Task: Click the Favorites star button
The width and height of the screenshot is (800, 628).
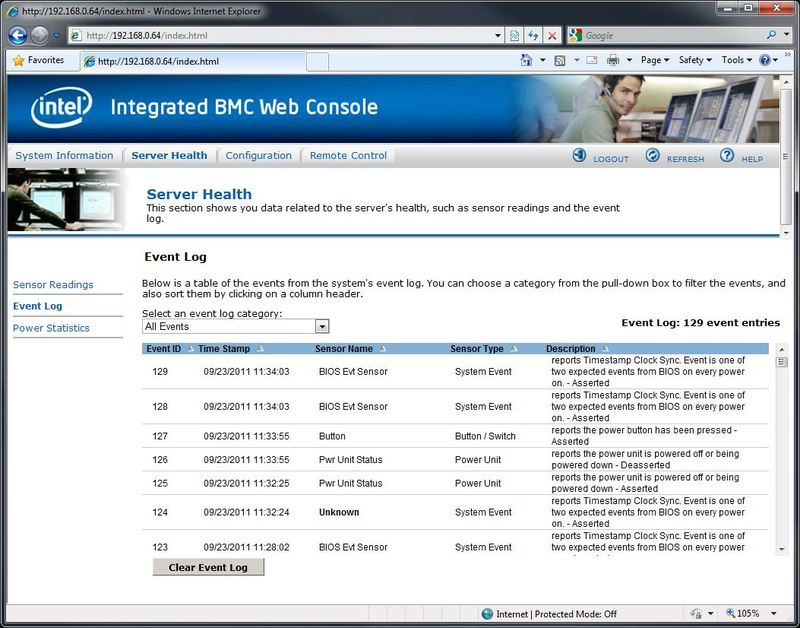Action: pyautogui.click(x=38, y=61)
